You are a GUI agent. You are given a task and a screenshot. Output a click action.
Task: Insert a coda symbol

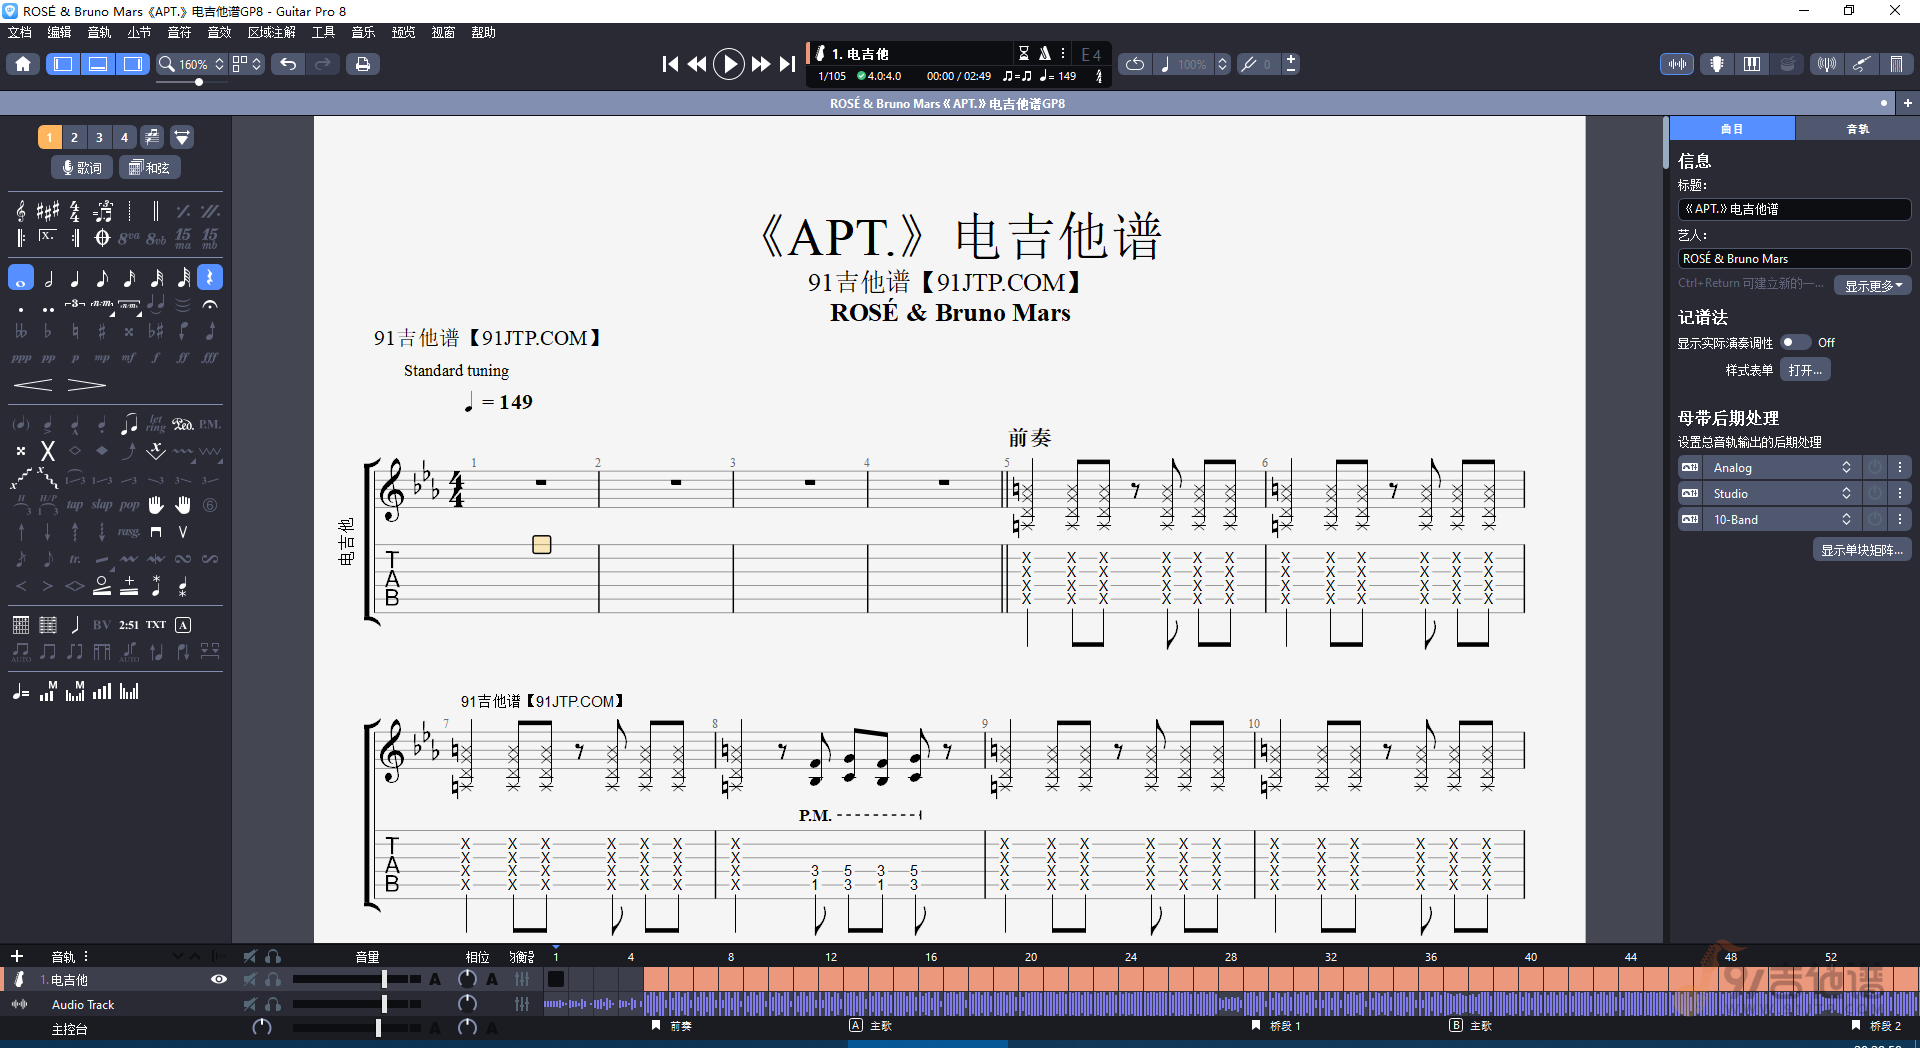(x=102, y=238)
